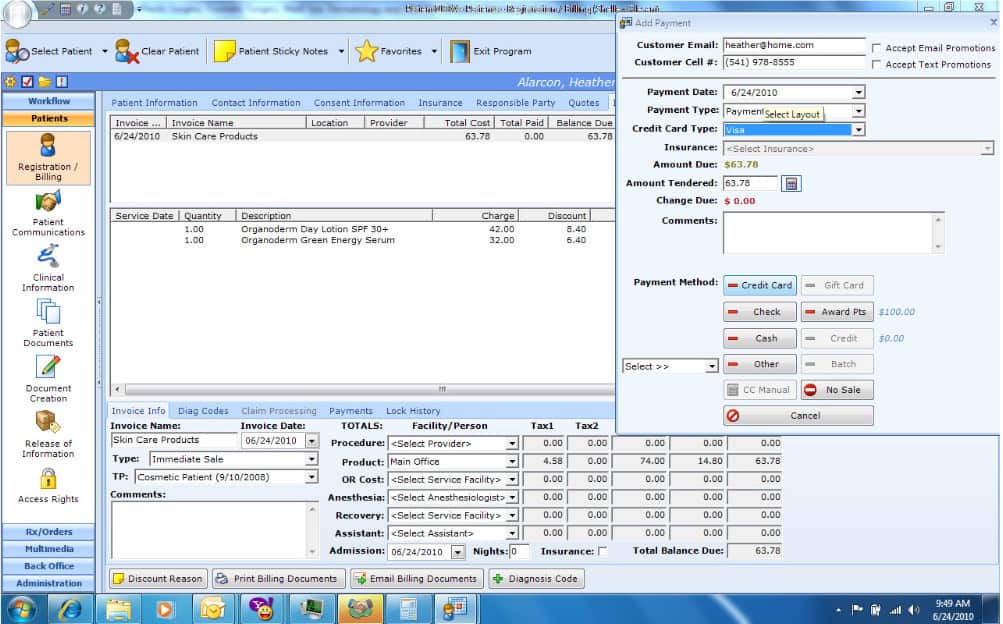This screenshot has width=1003, height=624.
Task: Expand the Procedure Select Provider dropdown
Action: (512, 444)
